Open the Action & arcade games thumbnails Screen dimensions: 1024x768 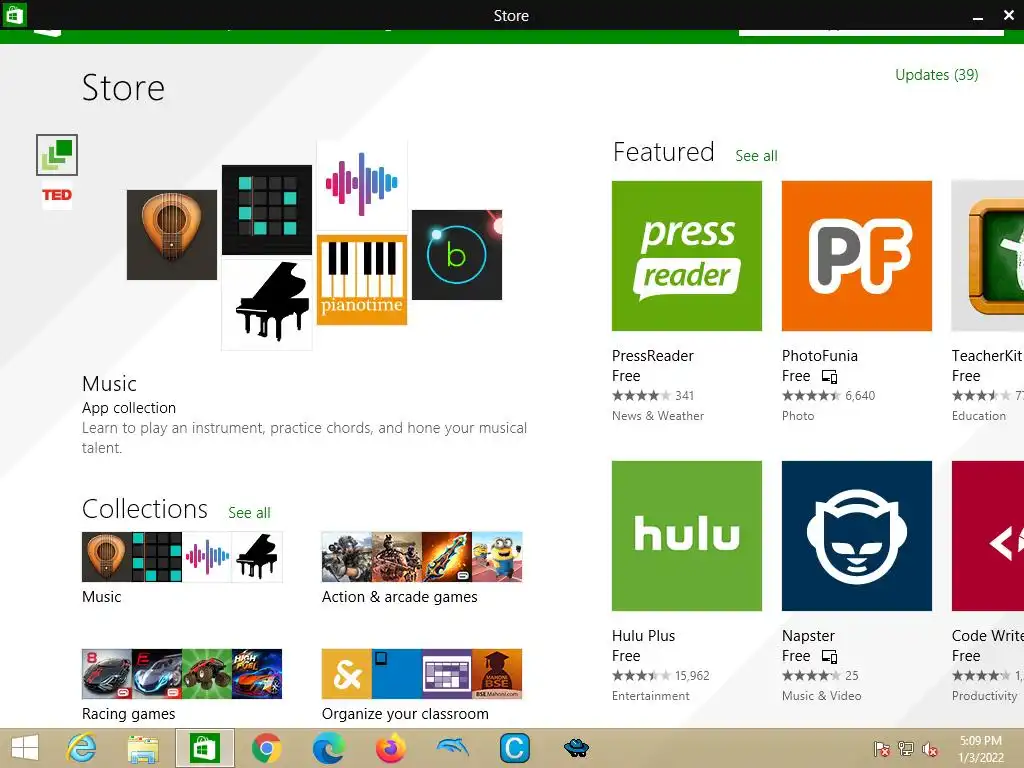tap(422, 557)
